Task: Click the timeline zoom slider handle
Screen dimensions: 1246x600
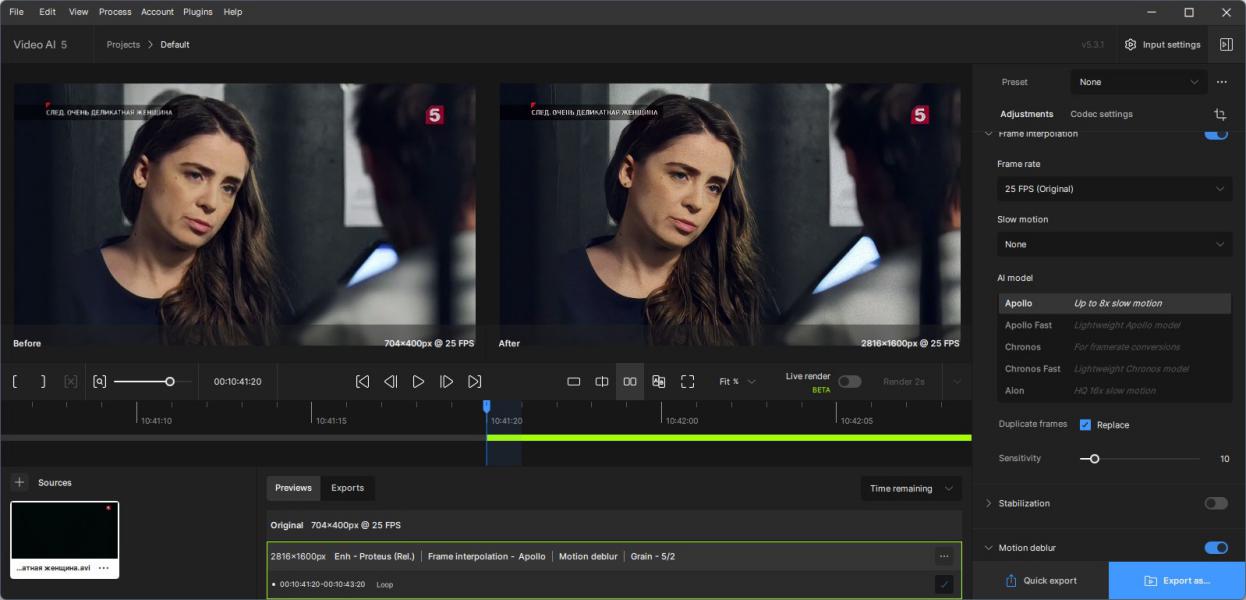Action: pos(170,382)
